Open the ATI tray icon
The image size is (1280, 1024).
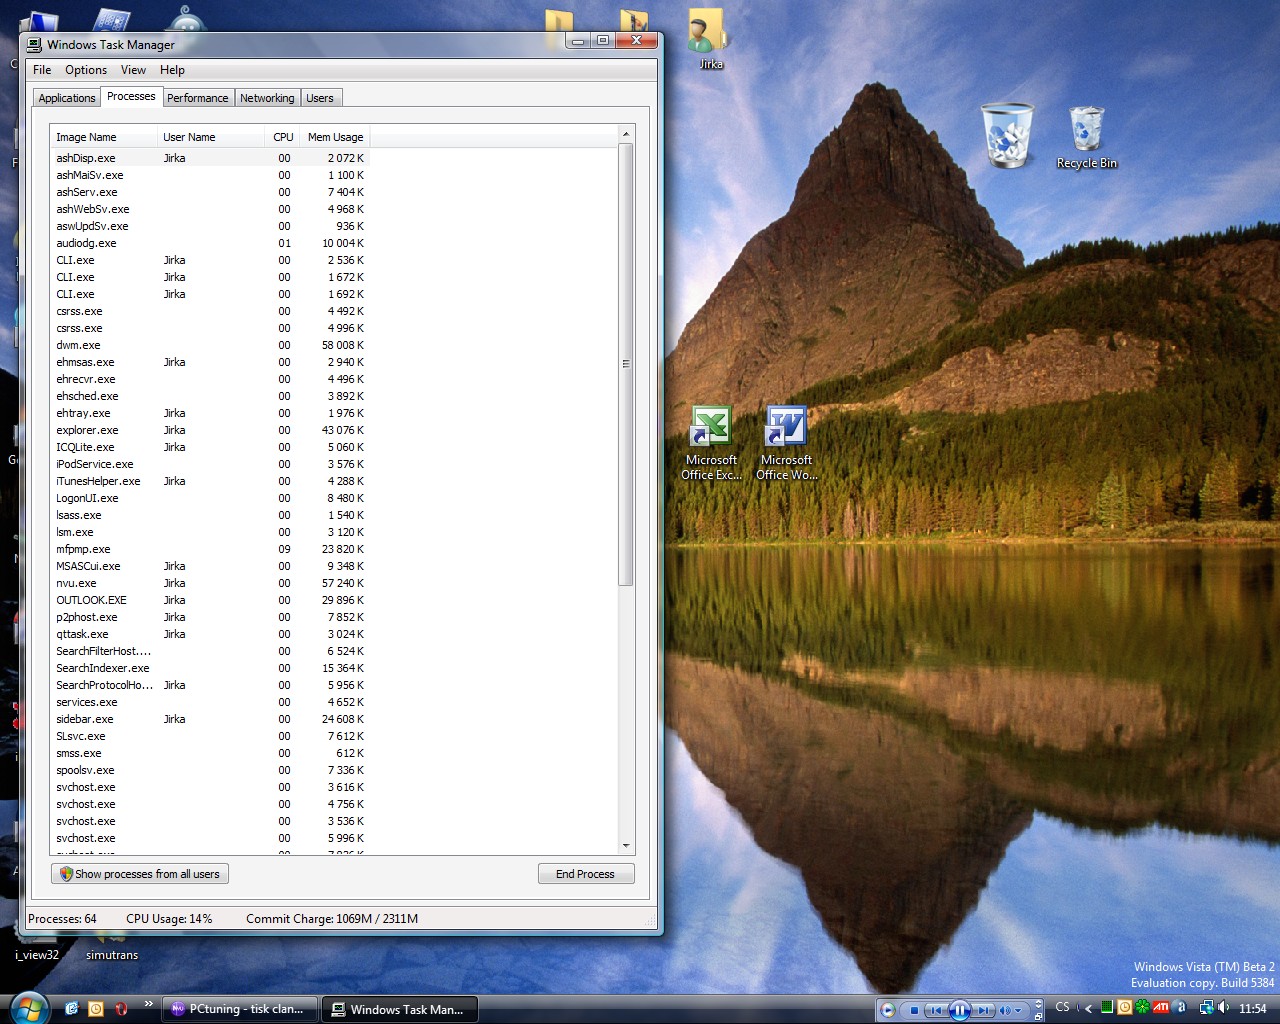1161,1007
